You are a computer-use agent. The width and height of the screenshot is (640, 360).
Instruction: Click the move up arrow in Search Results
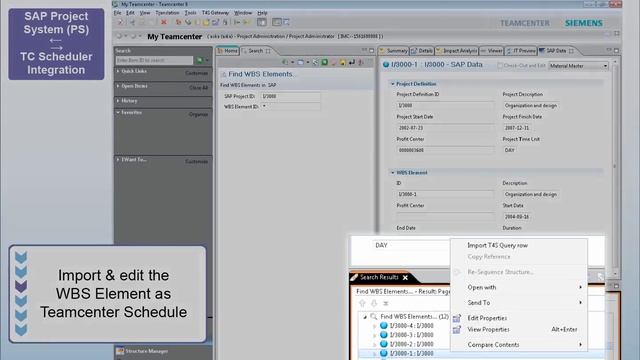(362, 303)
